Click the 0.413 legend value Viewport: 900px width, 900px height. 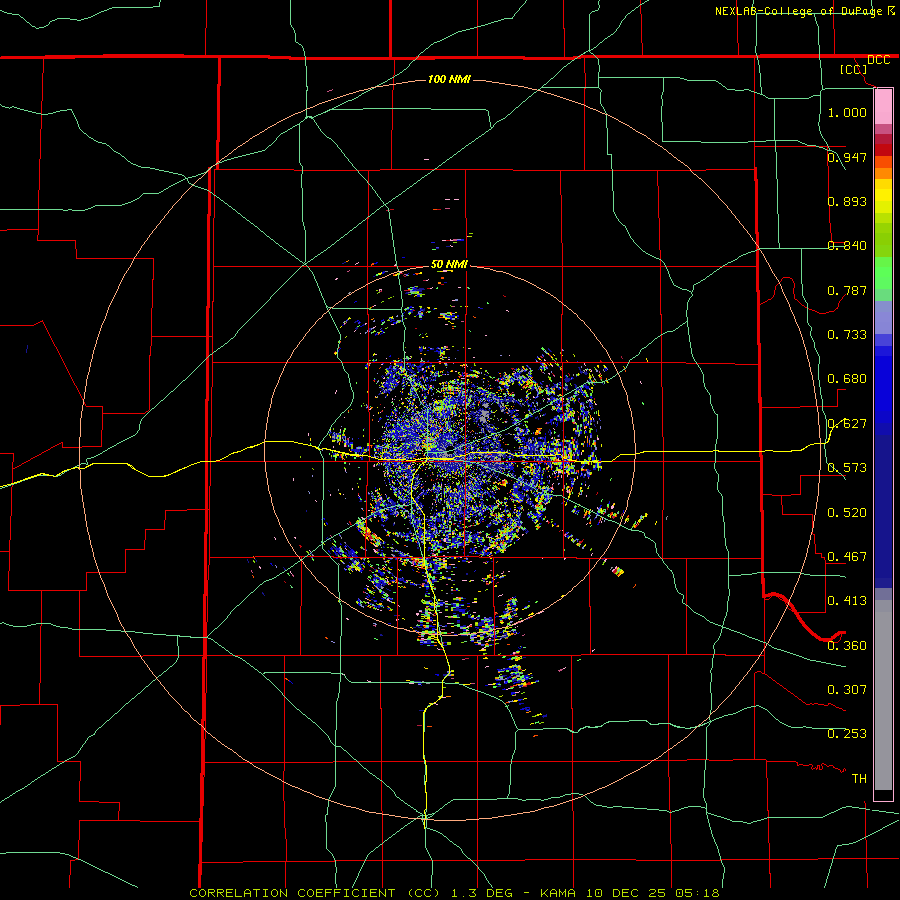(x=847, y=601)
